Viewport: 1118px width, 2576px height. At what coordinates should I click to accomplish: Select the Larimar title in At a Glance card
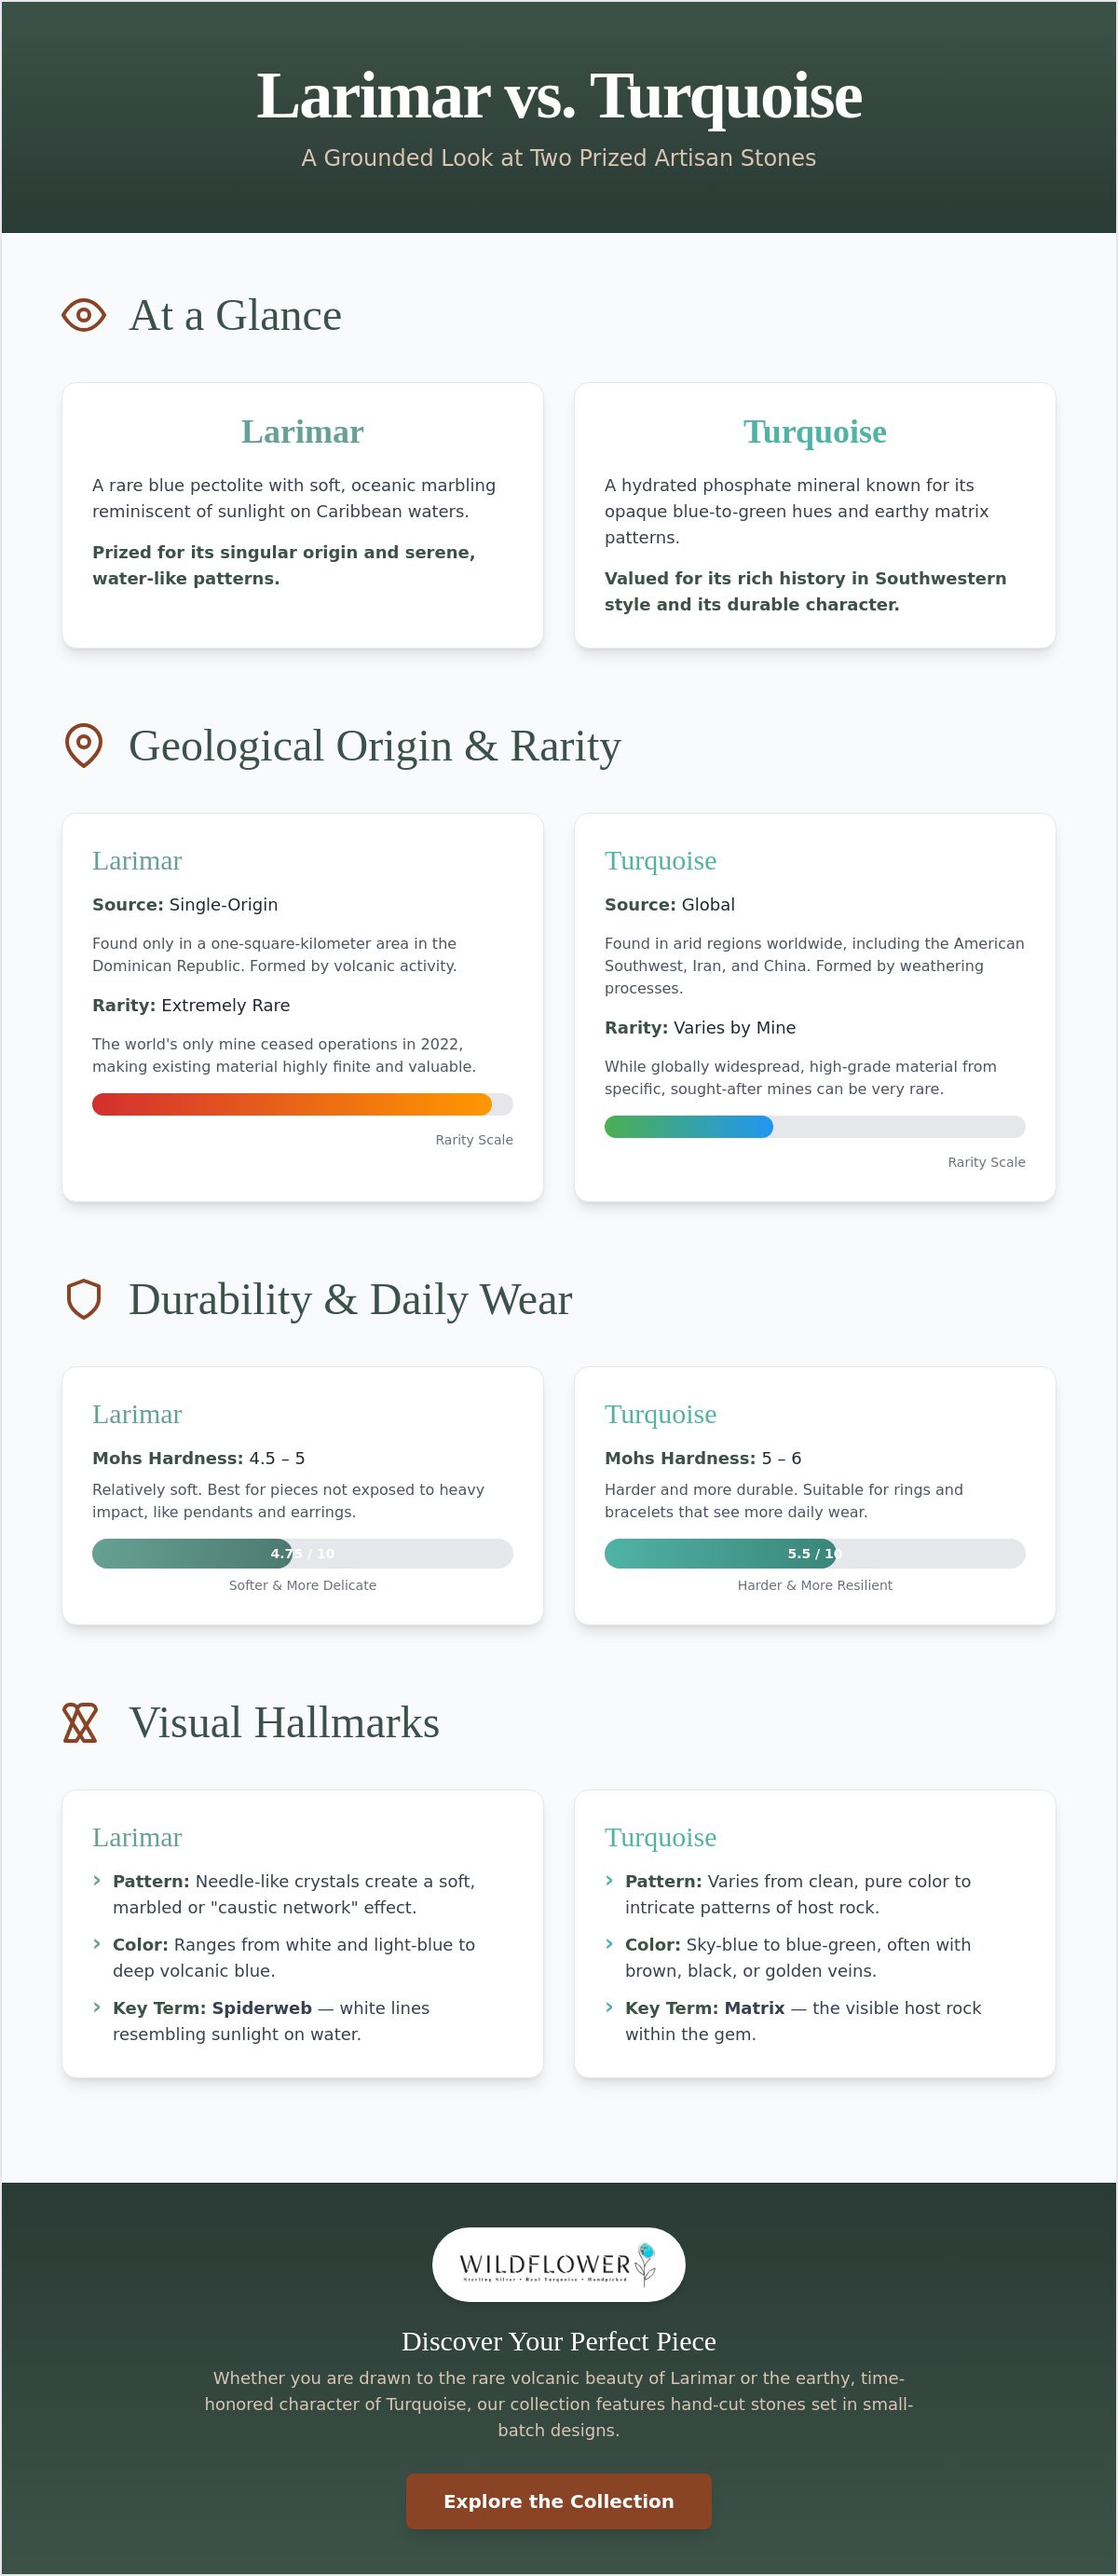coord(303,431)
